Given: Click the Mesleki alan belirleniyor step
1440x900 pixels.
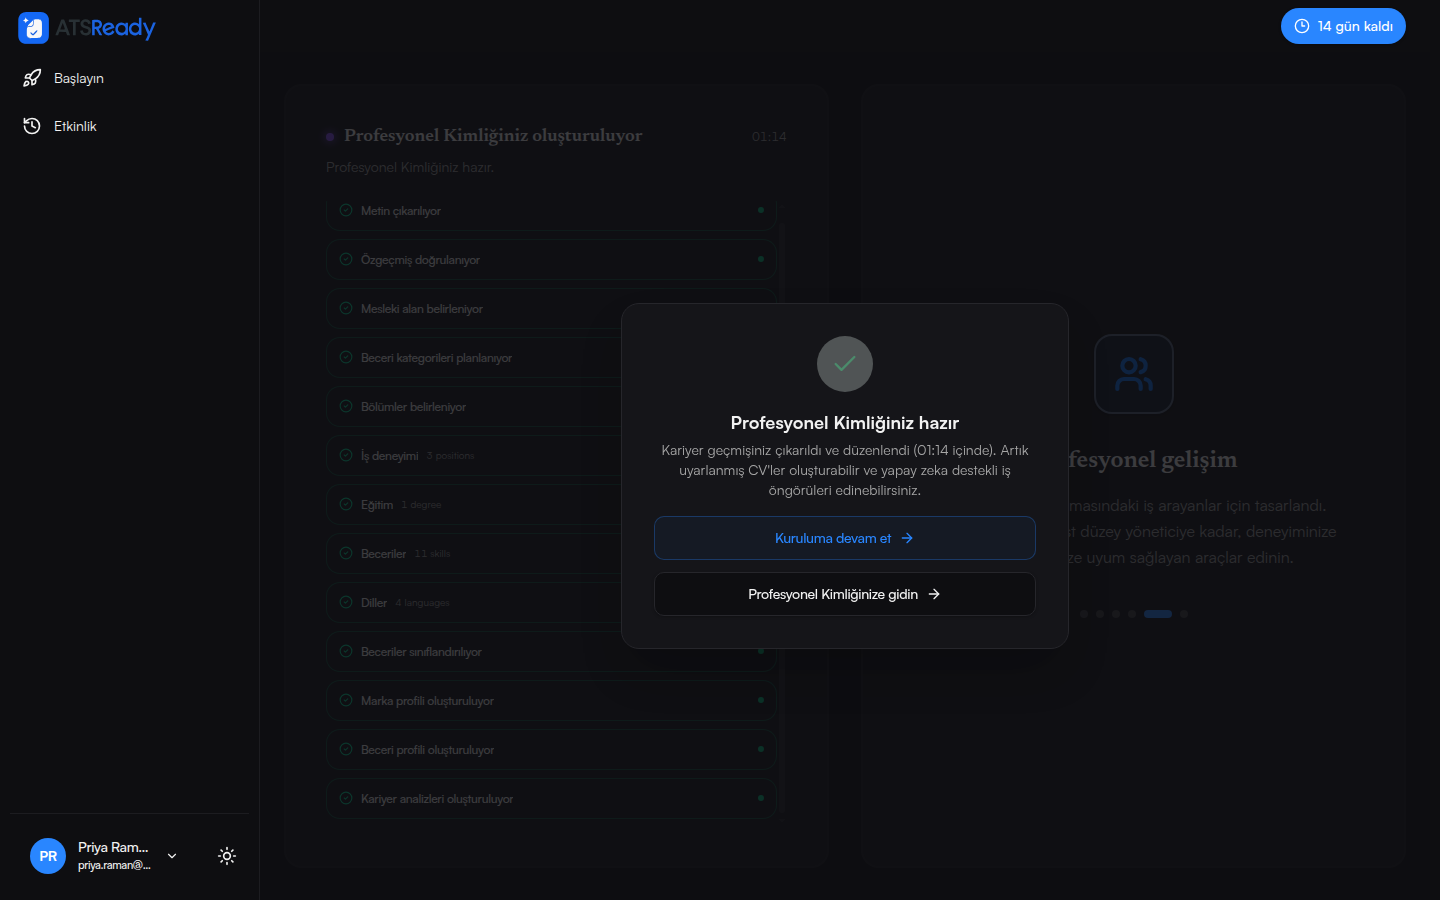Looking at the screenshot, I should tap(551, 309).
